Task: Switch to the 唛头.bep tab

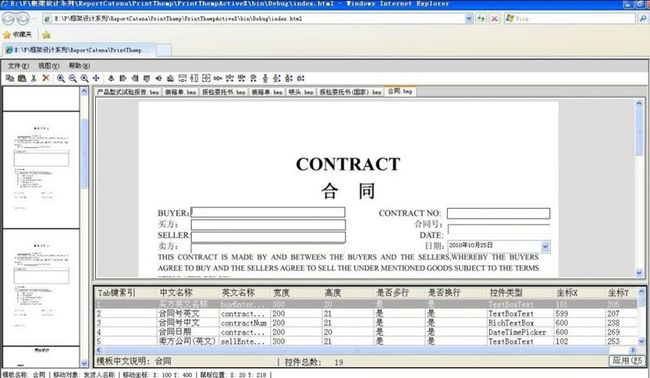Action: pos(301,92)
